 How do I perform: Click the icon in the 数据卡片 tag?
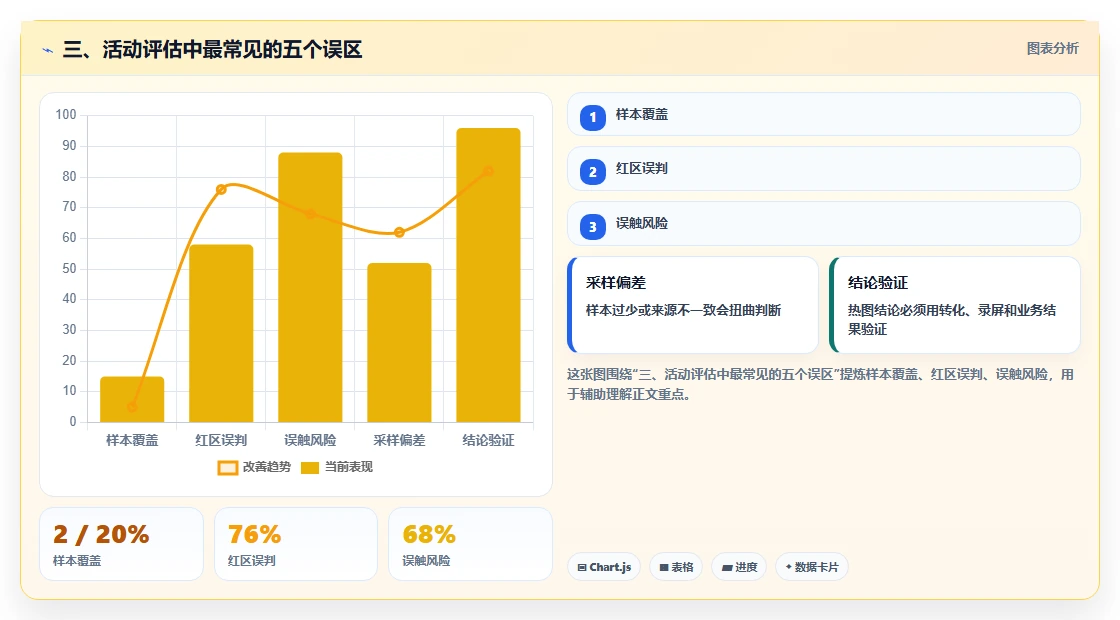(x=789, y=566)
